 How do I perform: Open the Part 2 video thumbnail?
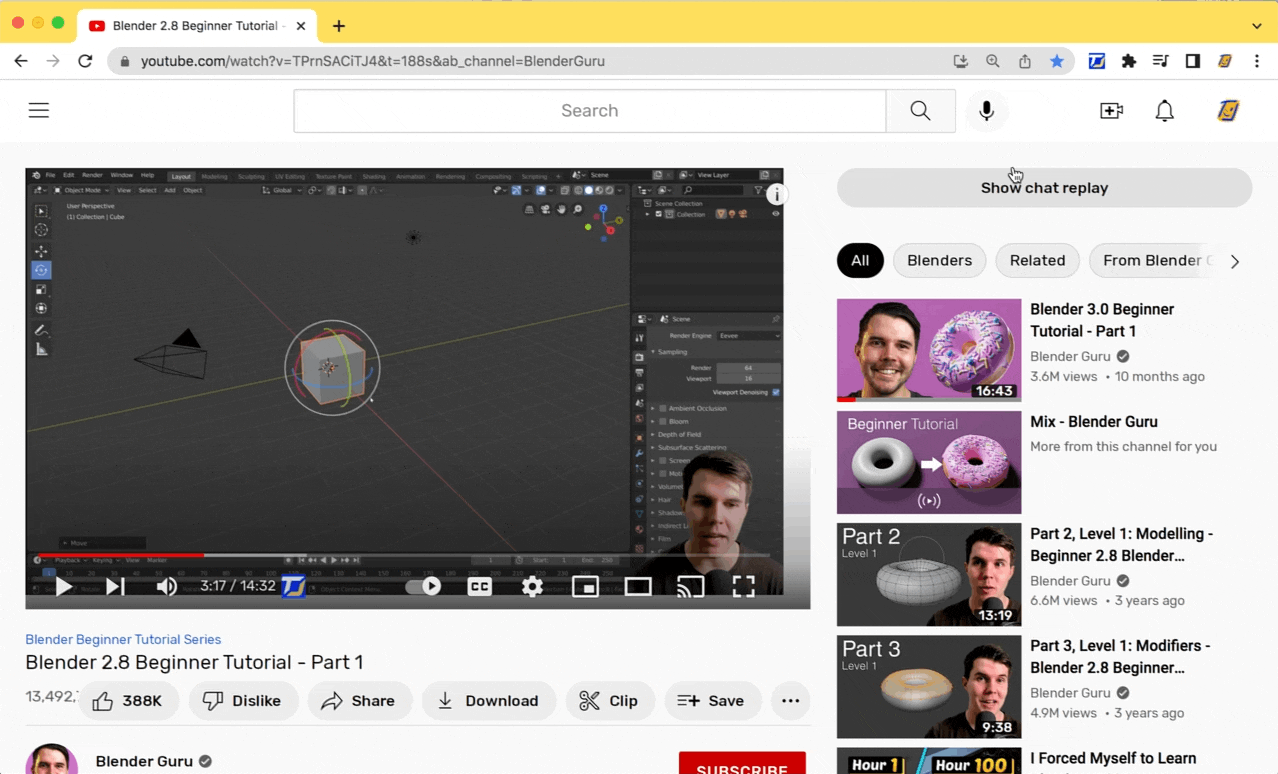tap(929, 574)
